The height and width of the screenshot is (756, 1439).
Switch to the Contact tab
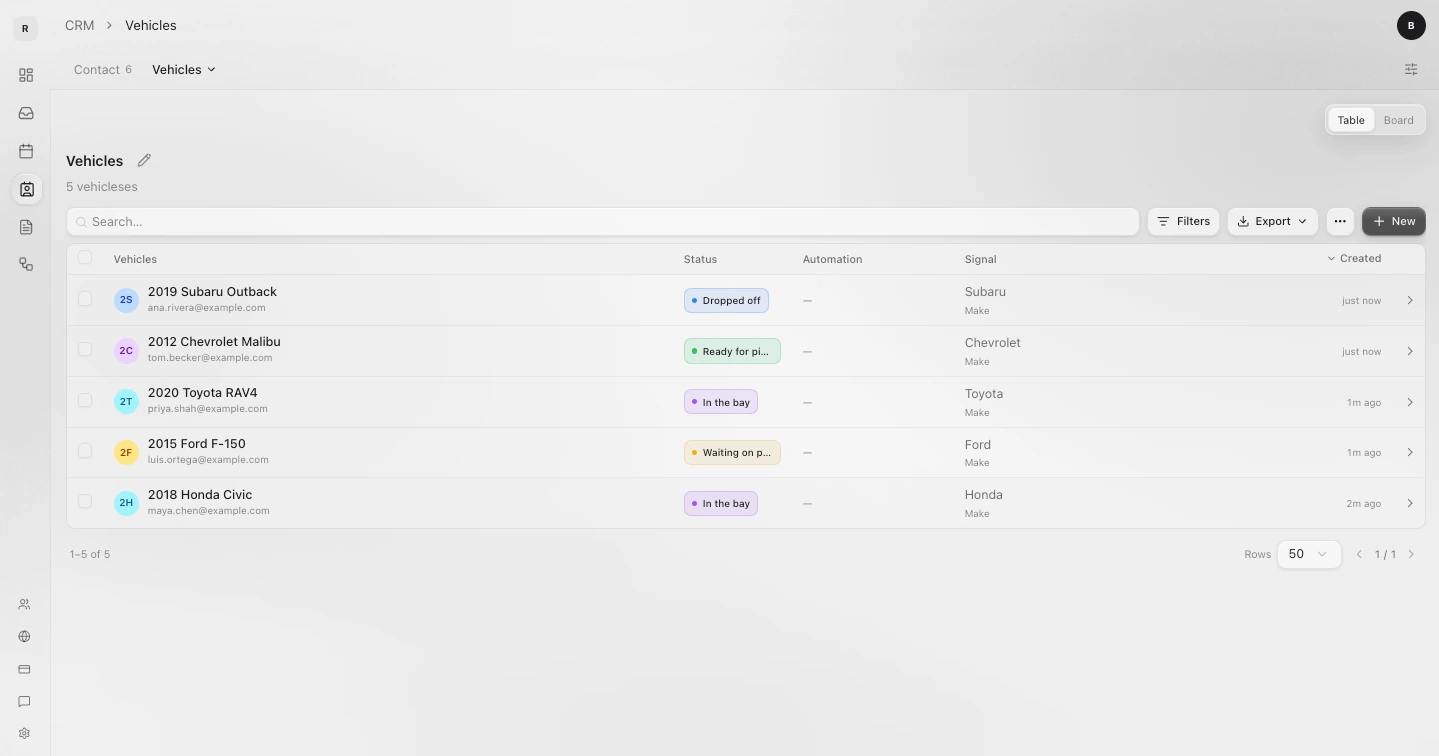tap(103, 69)
